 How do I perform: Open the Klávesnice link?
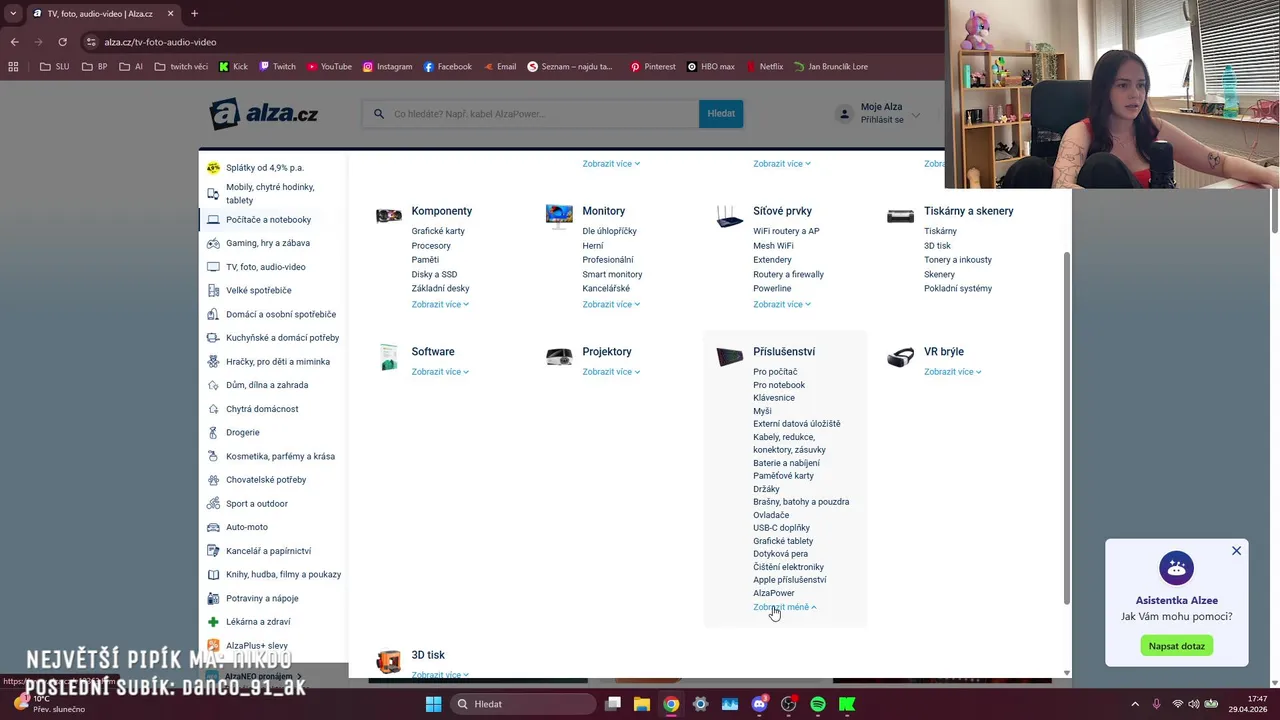[774, 398]
